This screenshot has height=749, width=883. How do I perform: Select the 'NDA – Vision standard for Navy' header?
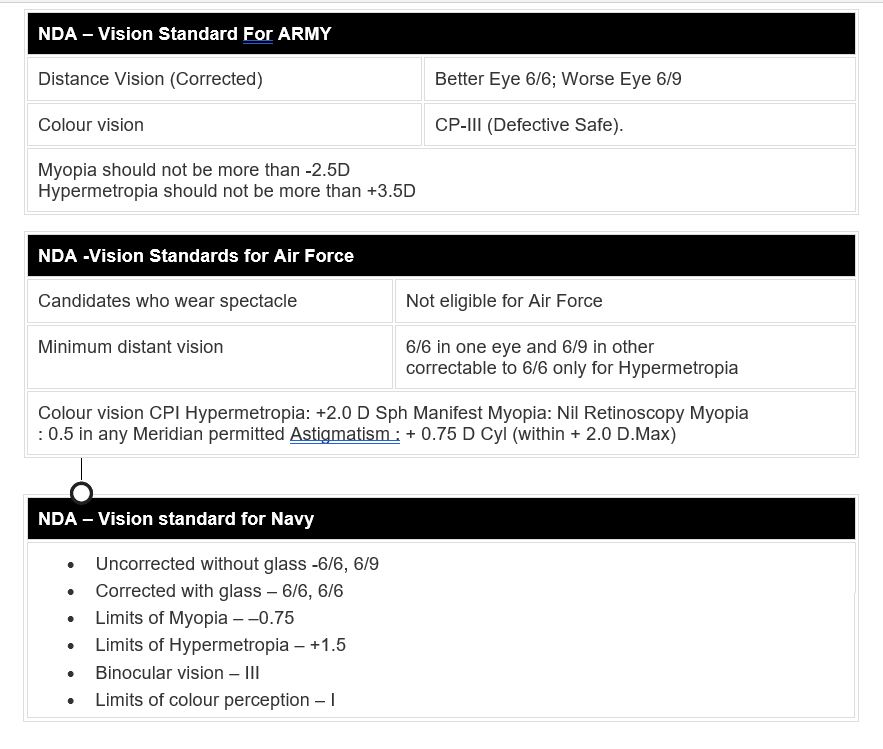point(442,519)
